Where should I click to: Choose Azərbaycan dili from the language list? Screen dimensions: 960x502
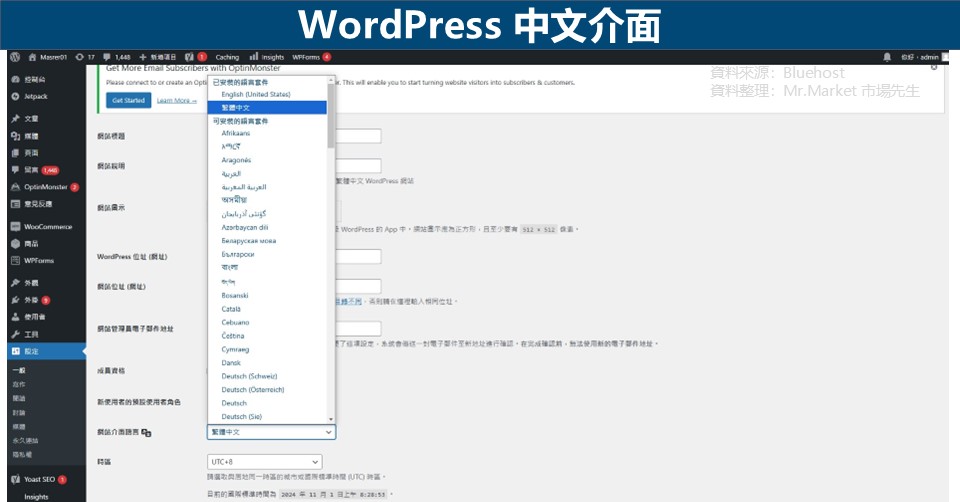point(245,227)
